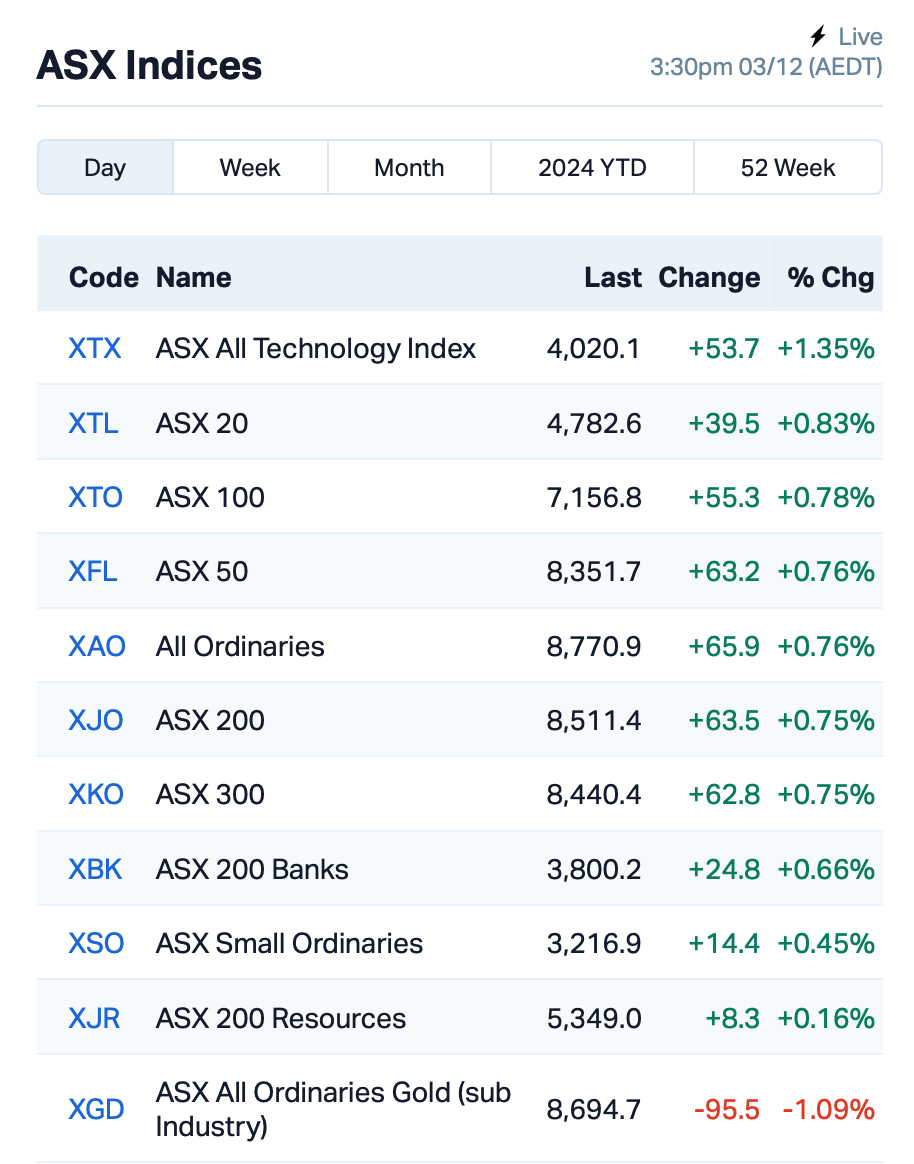Image resolution: width=914 pixels, height=1164 pixels.
Task: Open the XGD gold index link
Action: click(96, 1110)
